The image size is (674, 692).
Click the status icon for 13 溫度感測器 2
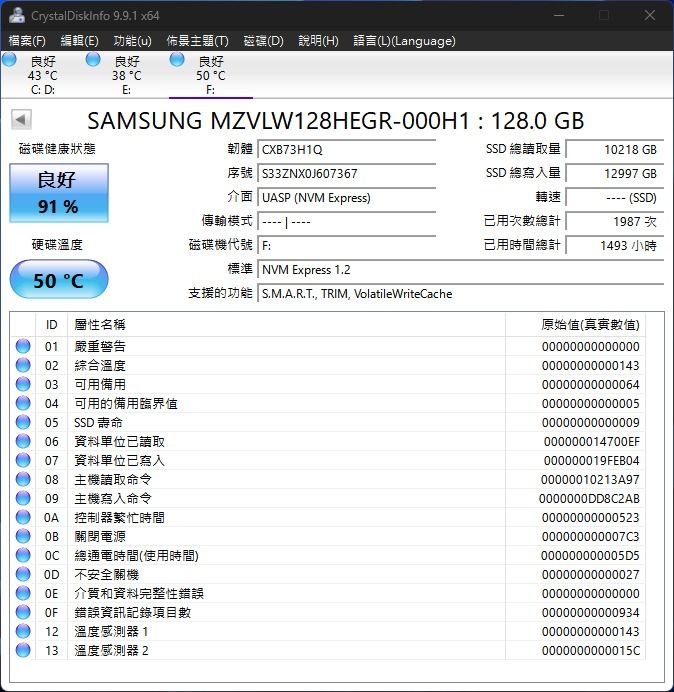(x=23, y=650)
